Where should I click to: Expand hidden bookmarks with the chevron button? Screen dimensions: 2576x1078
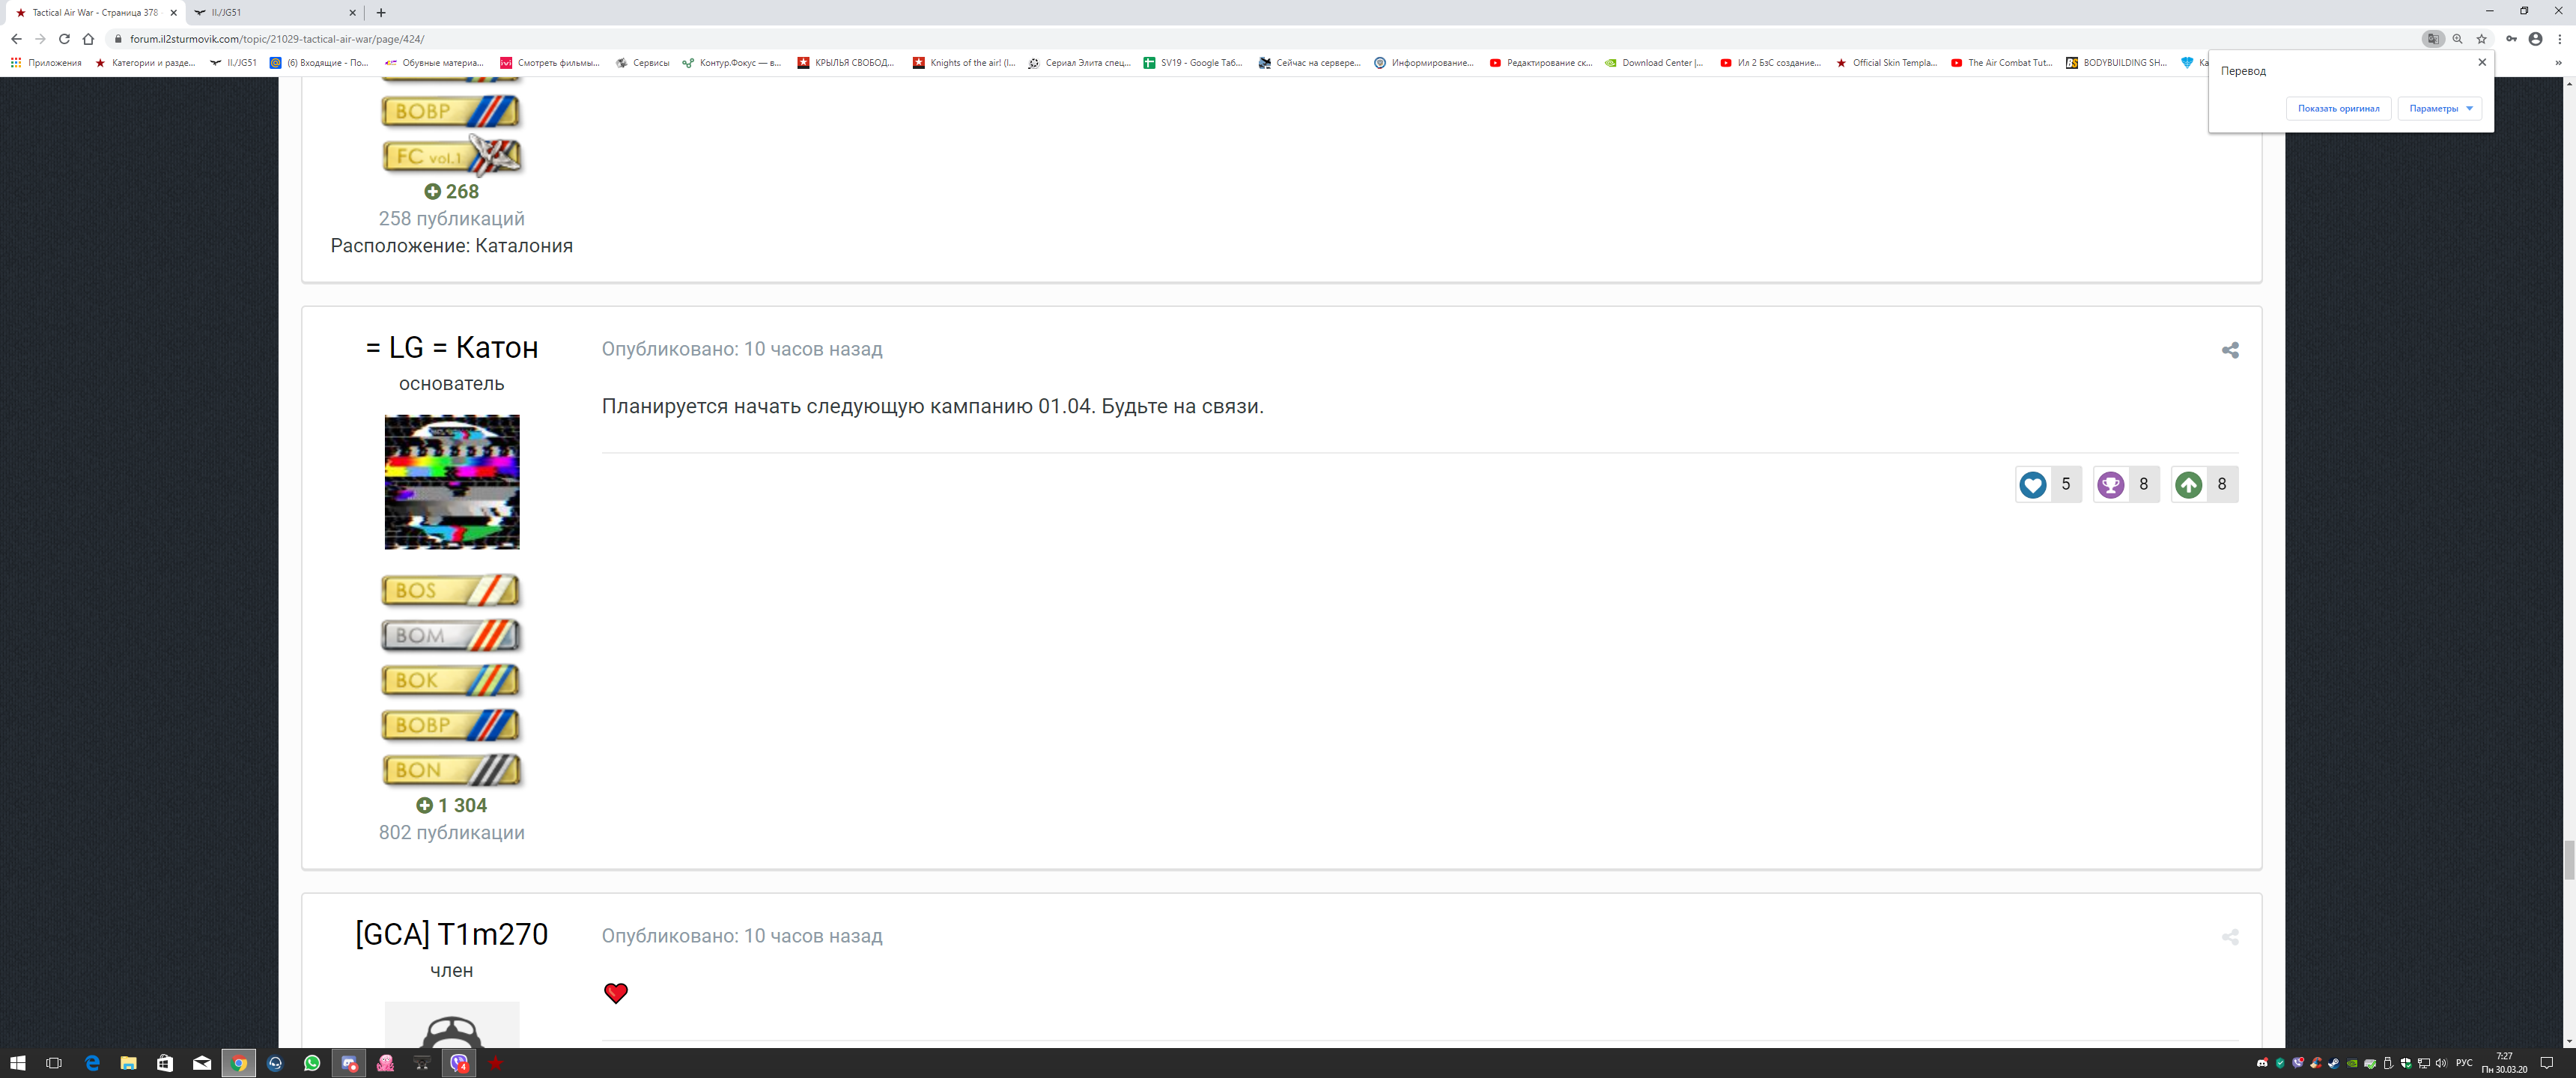click(x=2558, y=62)
